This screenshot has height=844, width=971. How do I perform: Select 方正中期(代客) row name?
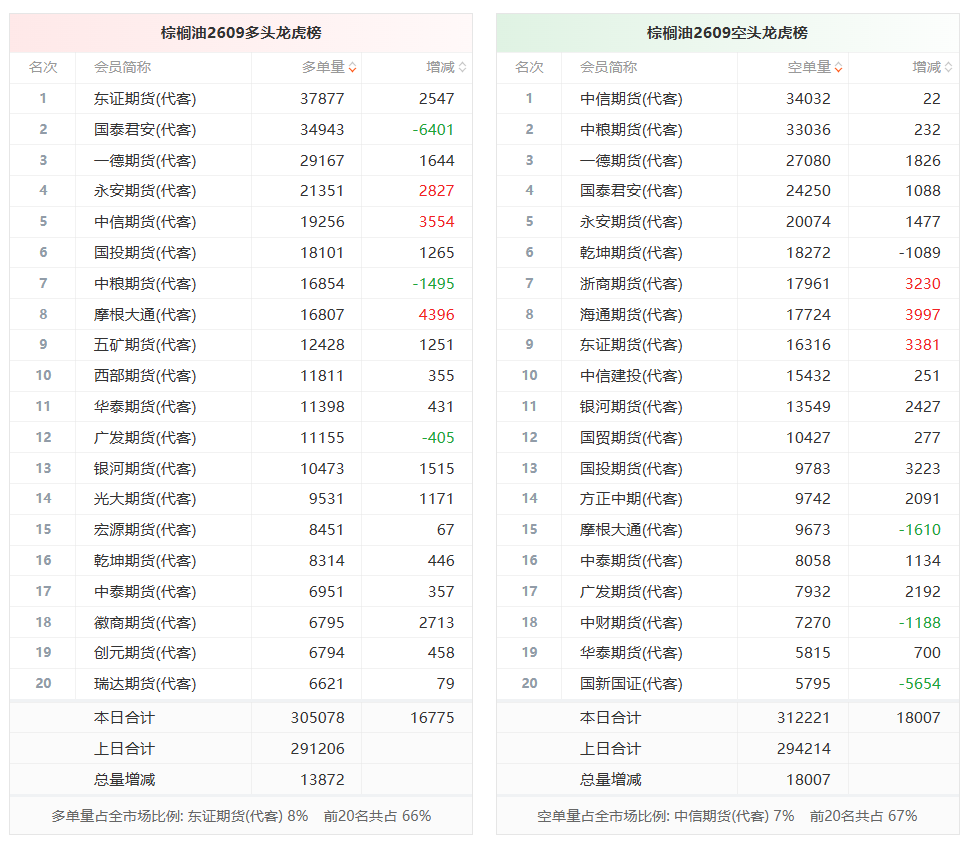(631, 500)
